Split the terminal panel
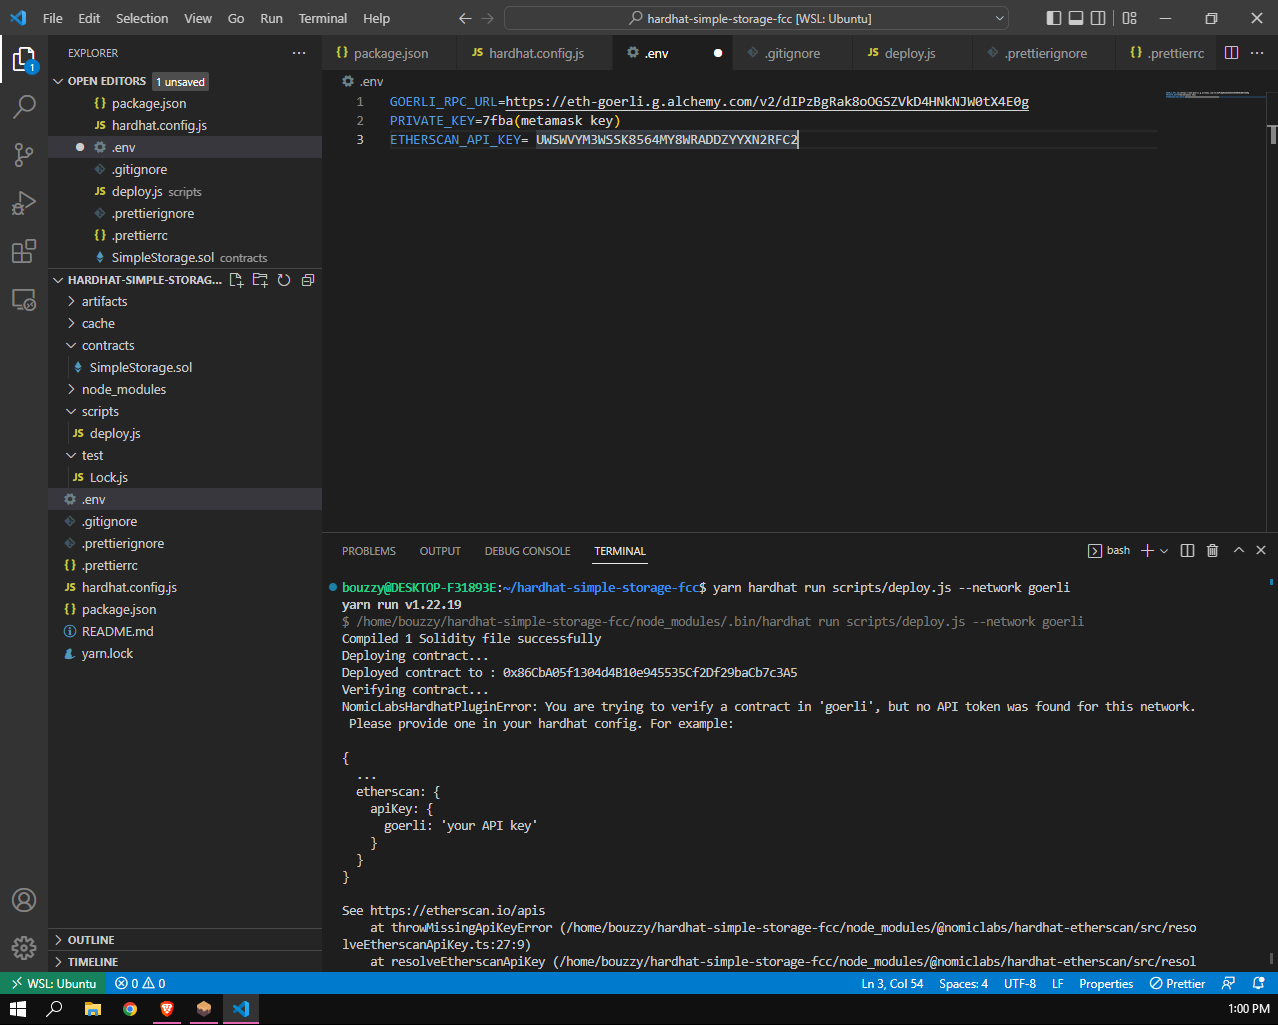This screenshot has height=1025, width=1278. pos(1187,551)
